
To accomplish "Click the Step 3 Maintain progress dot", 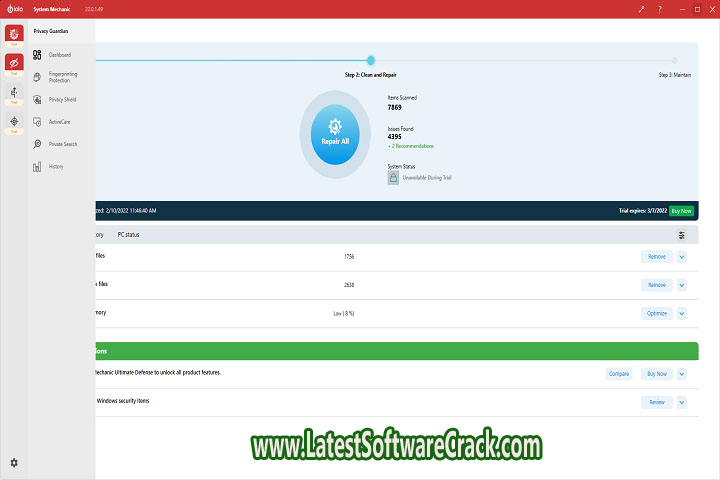I will click(674, 60).
